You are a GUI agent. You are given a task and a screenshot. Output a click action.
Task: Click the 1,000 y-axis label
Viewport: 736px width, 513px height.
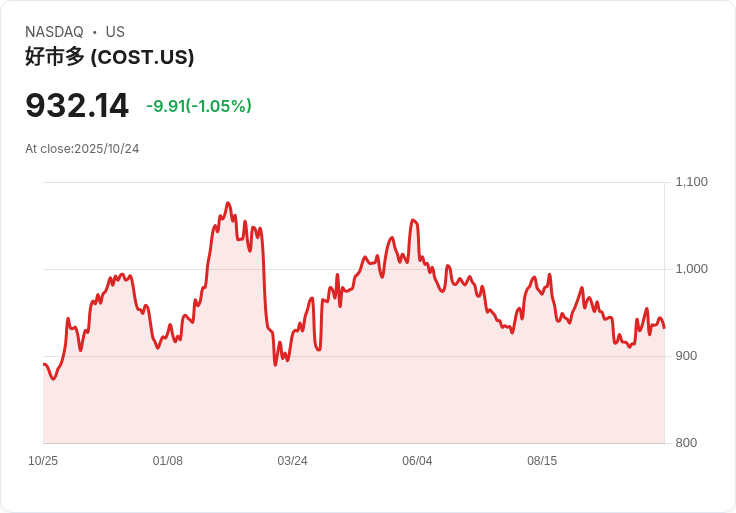(692, 269)
